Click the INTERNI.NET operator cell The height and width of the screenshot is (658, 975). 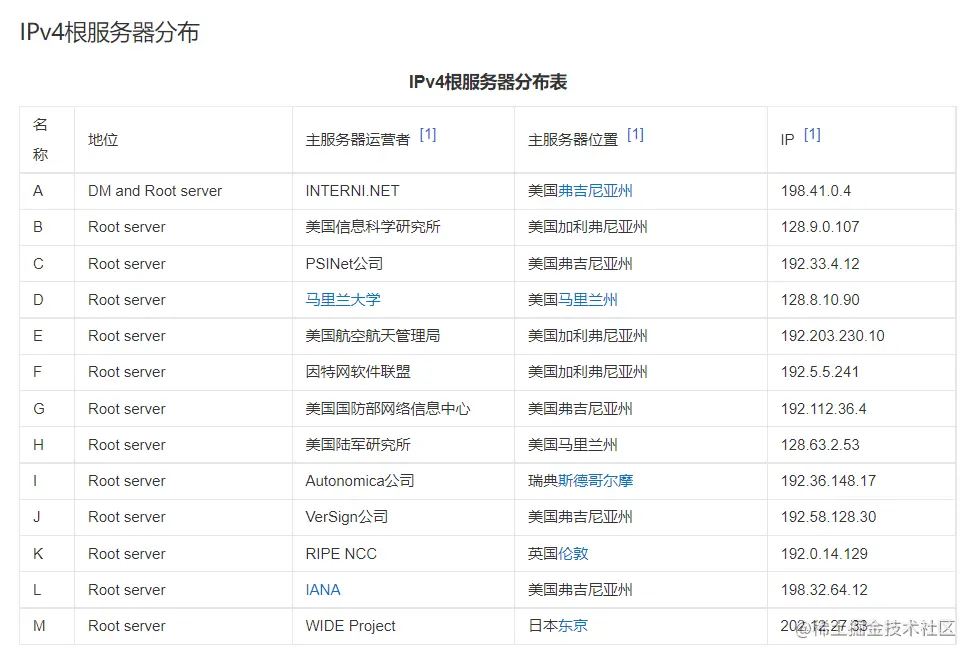point(404,191)
